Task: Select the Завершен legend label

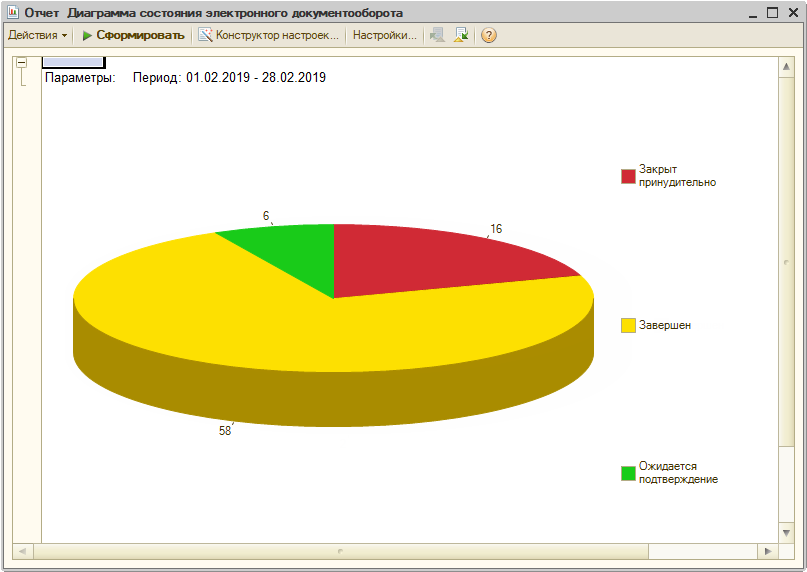Action: pyautogui.click(x=665, y=325)
